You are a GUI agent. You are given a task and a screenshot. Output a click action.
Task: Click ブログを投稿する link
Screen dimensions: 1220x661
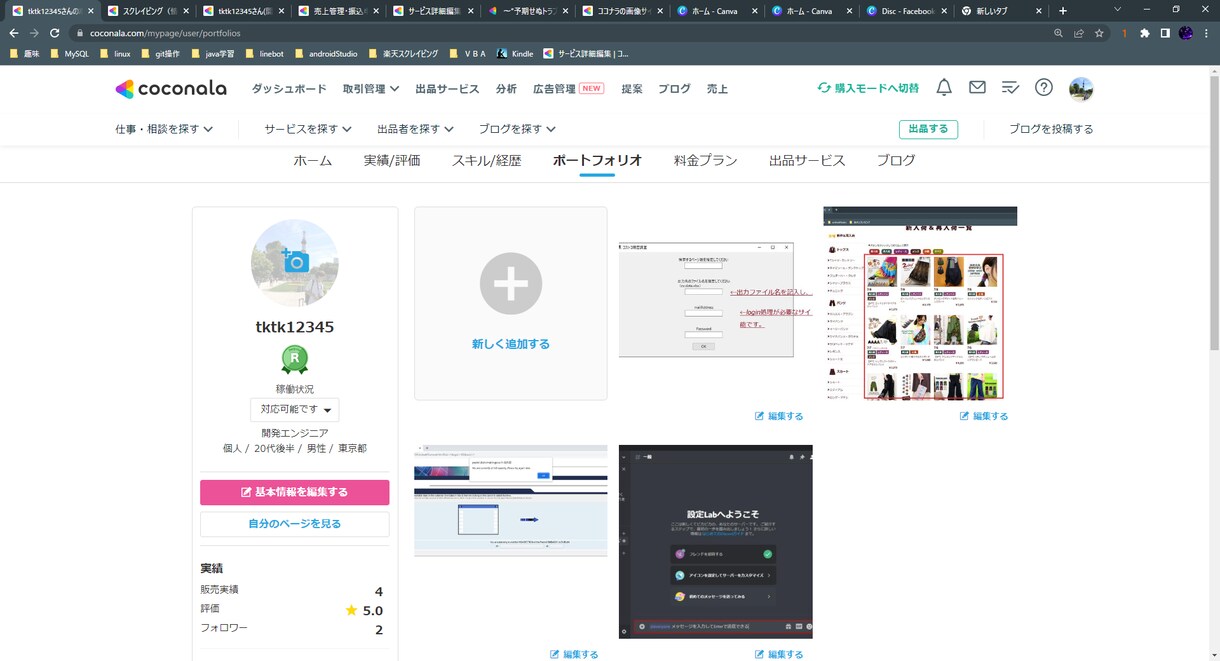click(x=1051, y=129)
